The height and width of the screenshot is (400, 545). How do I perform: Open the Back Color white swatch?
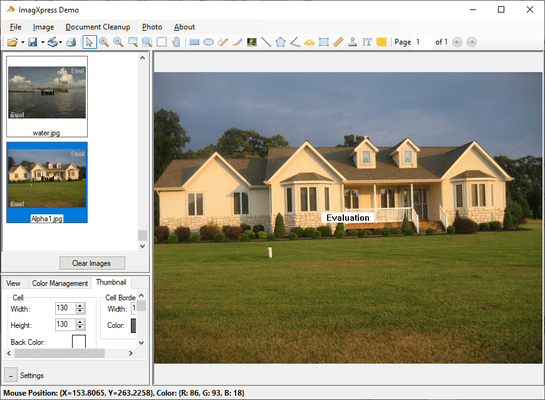click(79, 342)
